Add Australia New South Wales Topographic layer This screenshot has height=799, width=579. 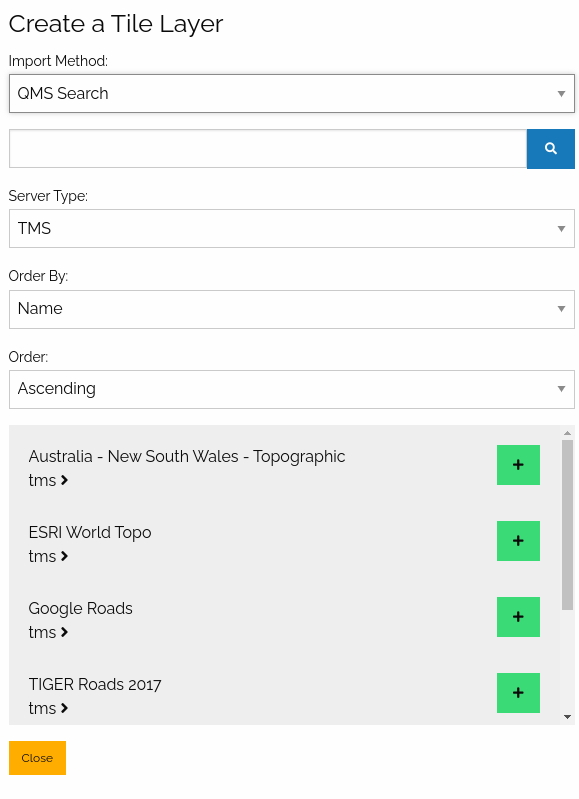518,465
